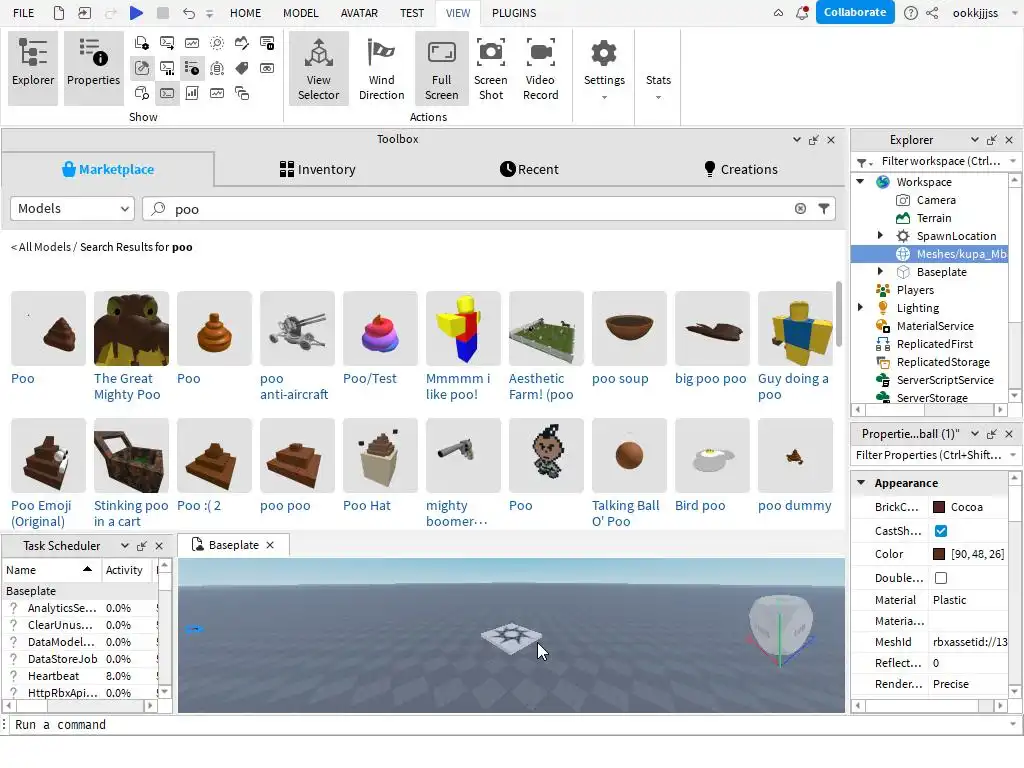Open Tag Editor icon
The height and width of the screenshot is (768, 1024).
[x=242, y=69]
